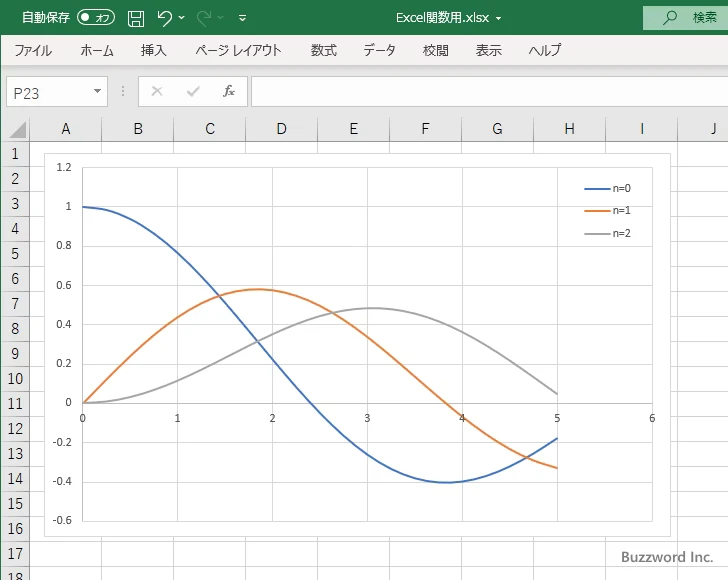Click the horizontal axis label 6
Screen dimensions: 728x580
coord(652,418)
